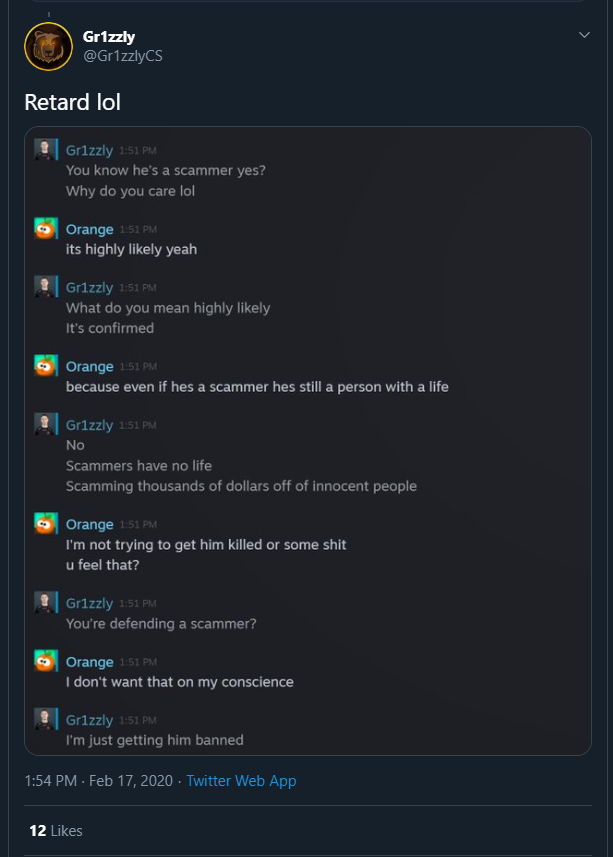Click the tweet text 'Retard lol'
The height and width of the screenshot is (857, 613).
click(73, 102)
